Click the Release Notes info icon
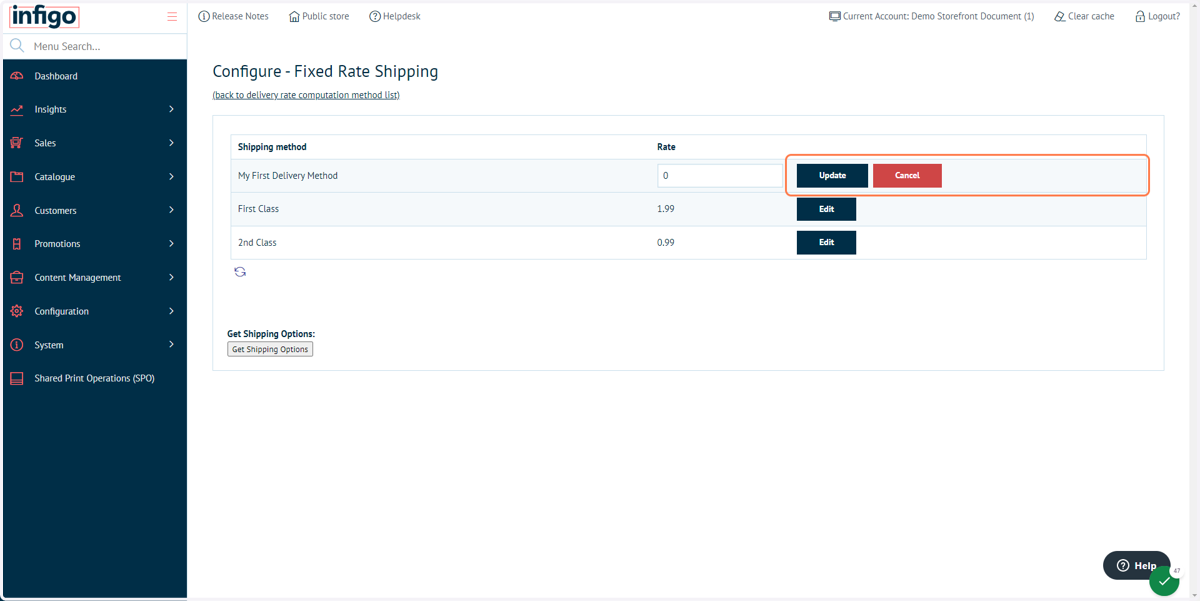This screenshot has height=601, width=1200. pos(204,17)
